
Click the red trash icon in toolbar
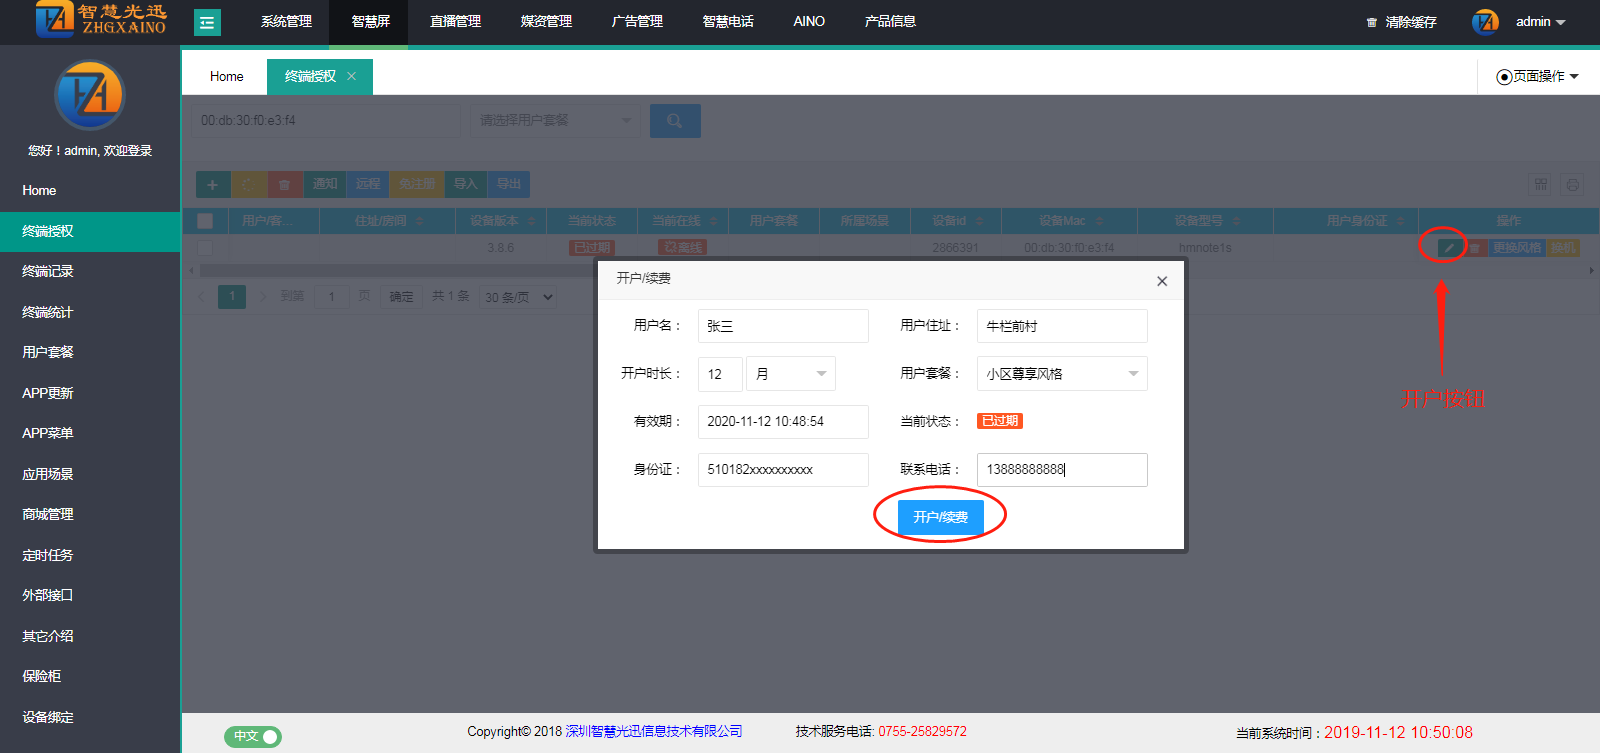click(x=284, y=184)
